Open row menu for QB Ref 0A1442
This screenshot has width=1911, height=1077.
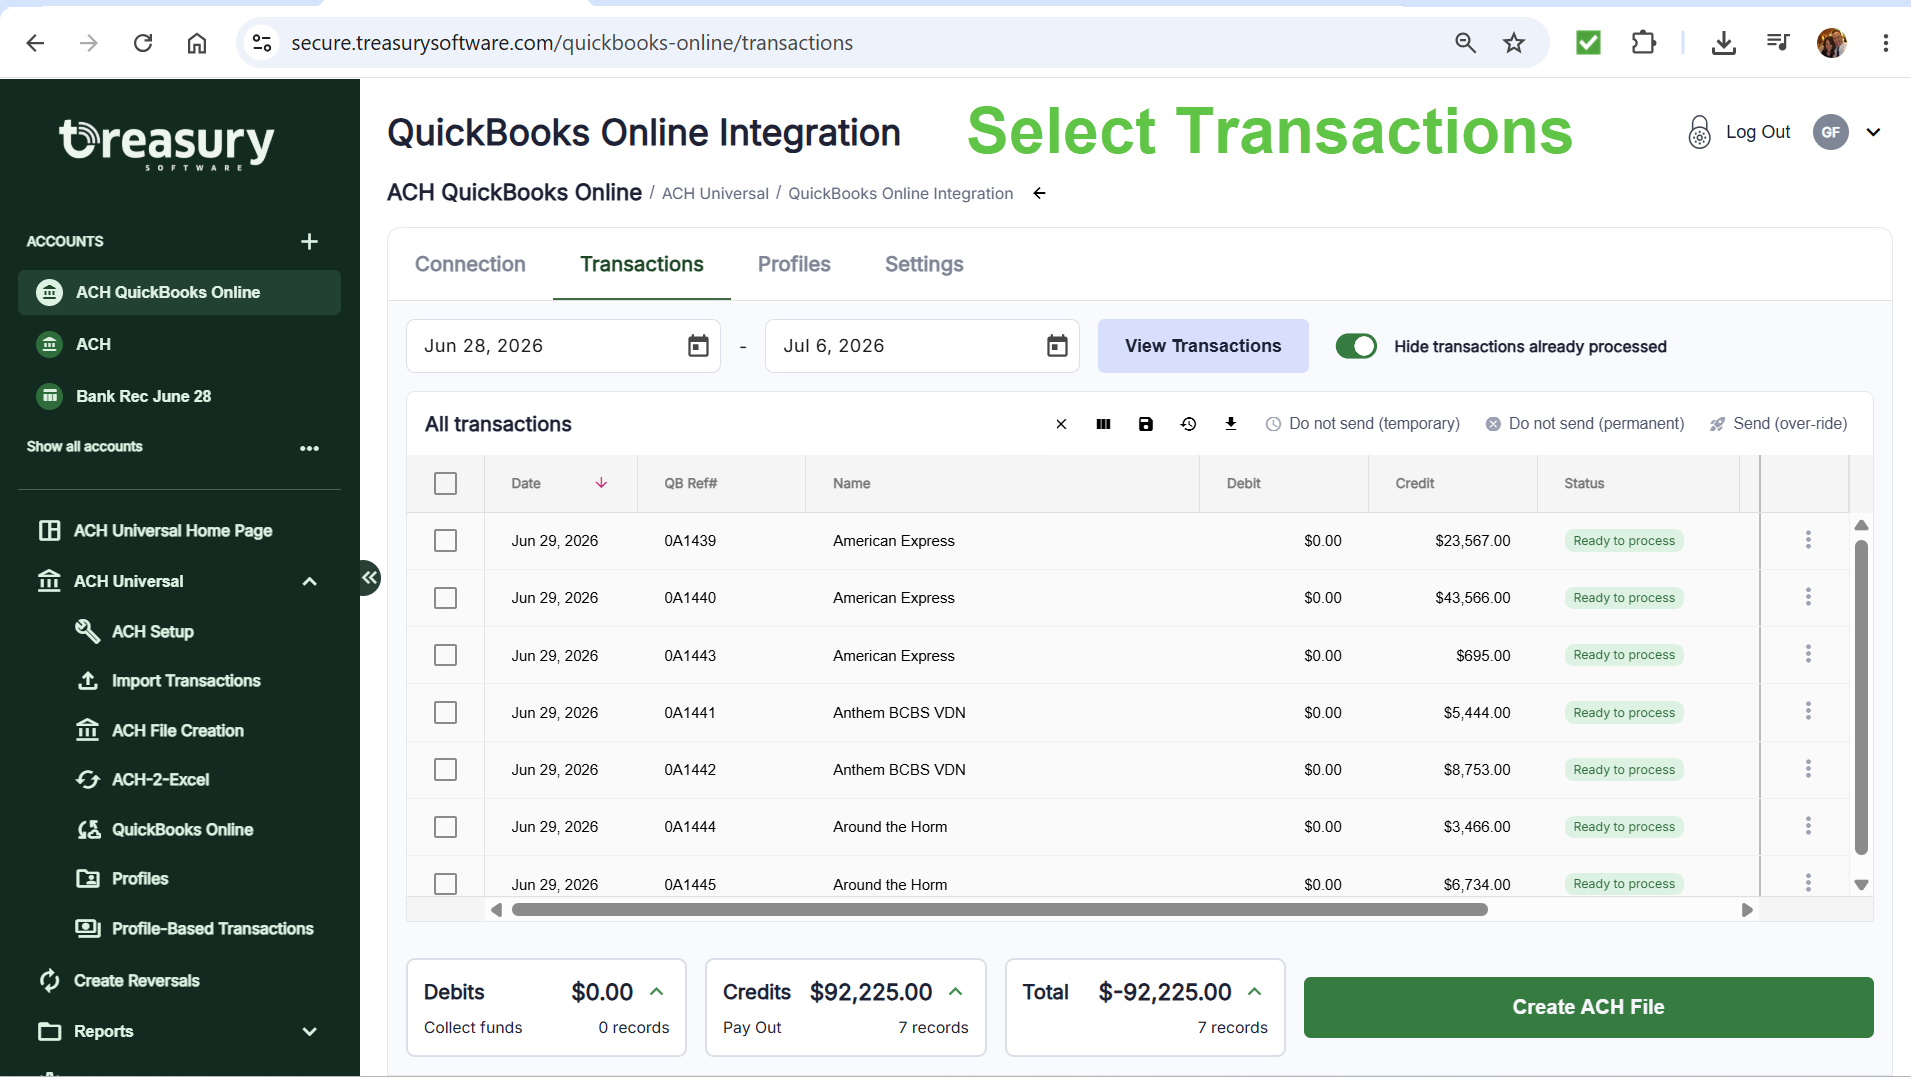(x=1808, y=769)
